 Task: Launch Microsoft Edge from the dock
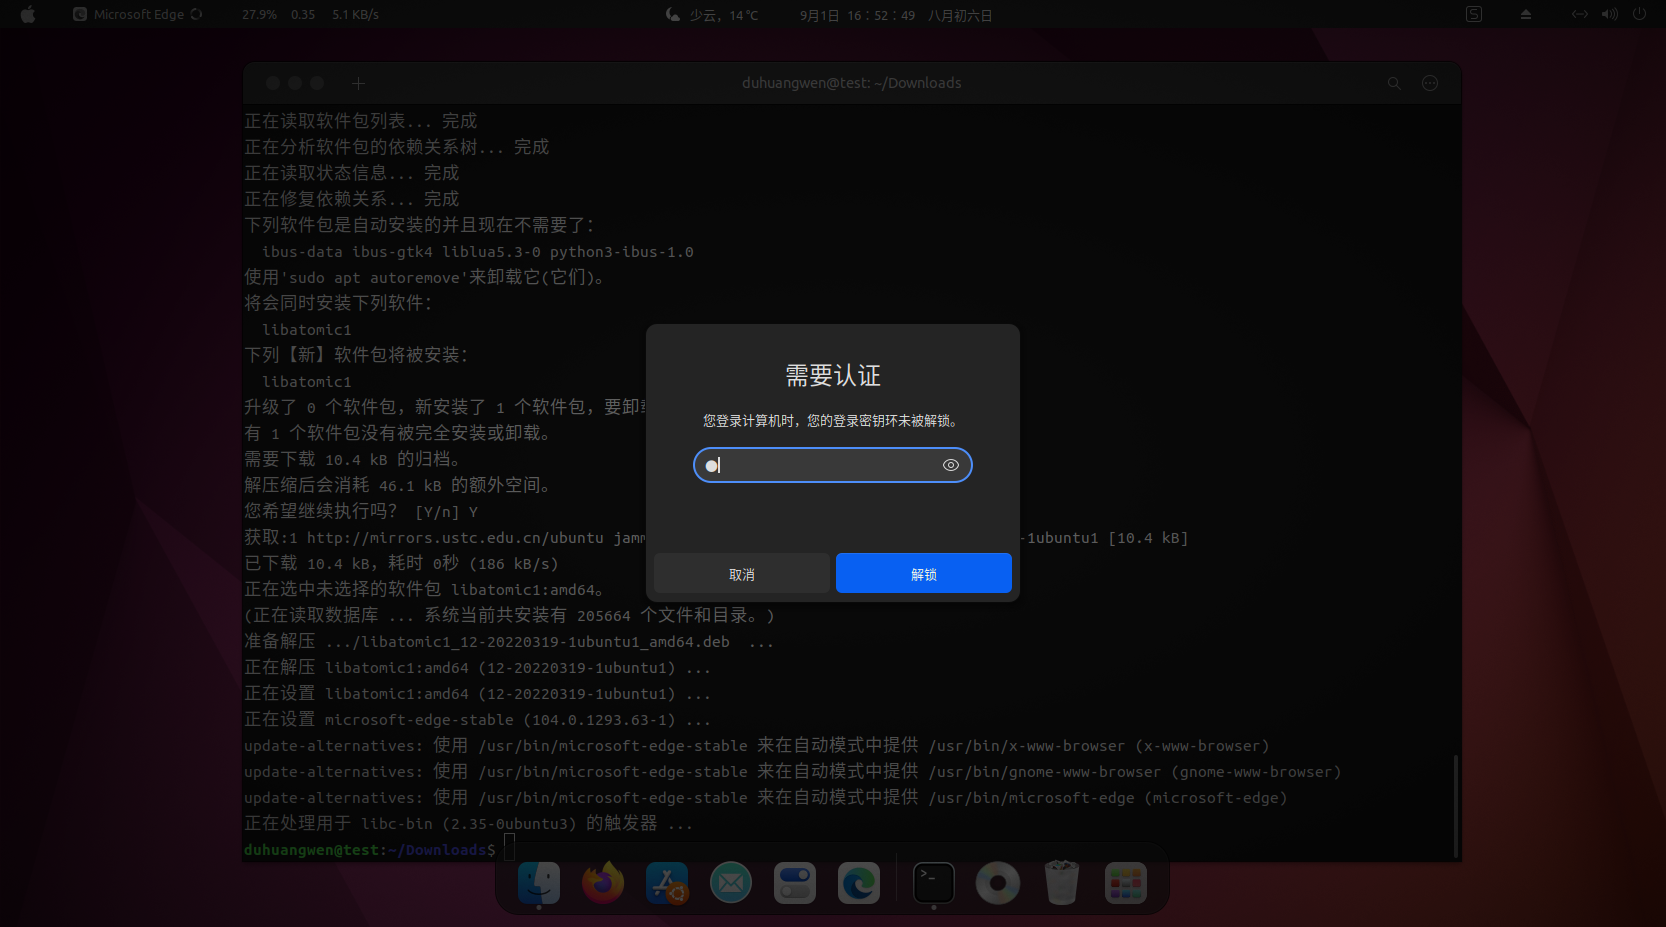[859, 883]
